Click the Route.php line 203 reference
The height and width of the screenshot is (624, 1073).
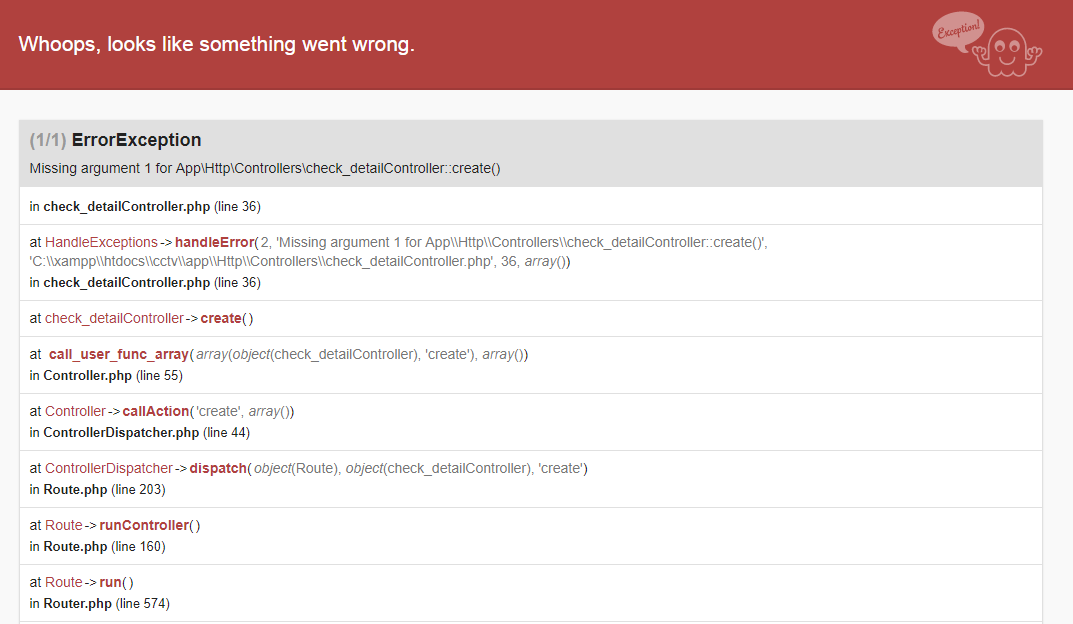tap(99, 489)
